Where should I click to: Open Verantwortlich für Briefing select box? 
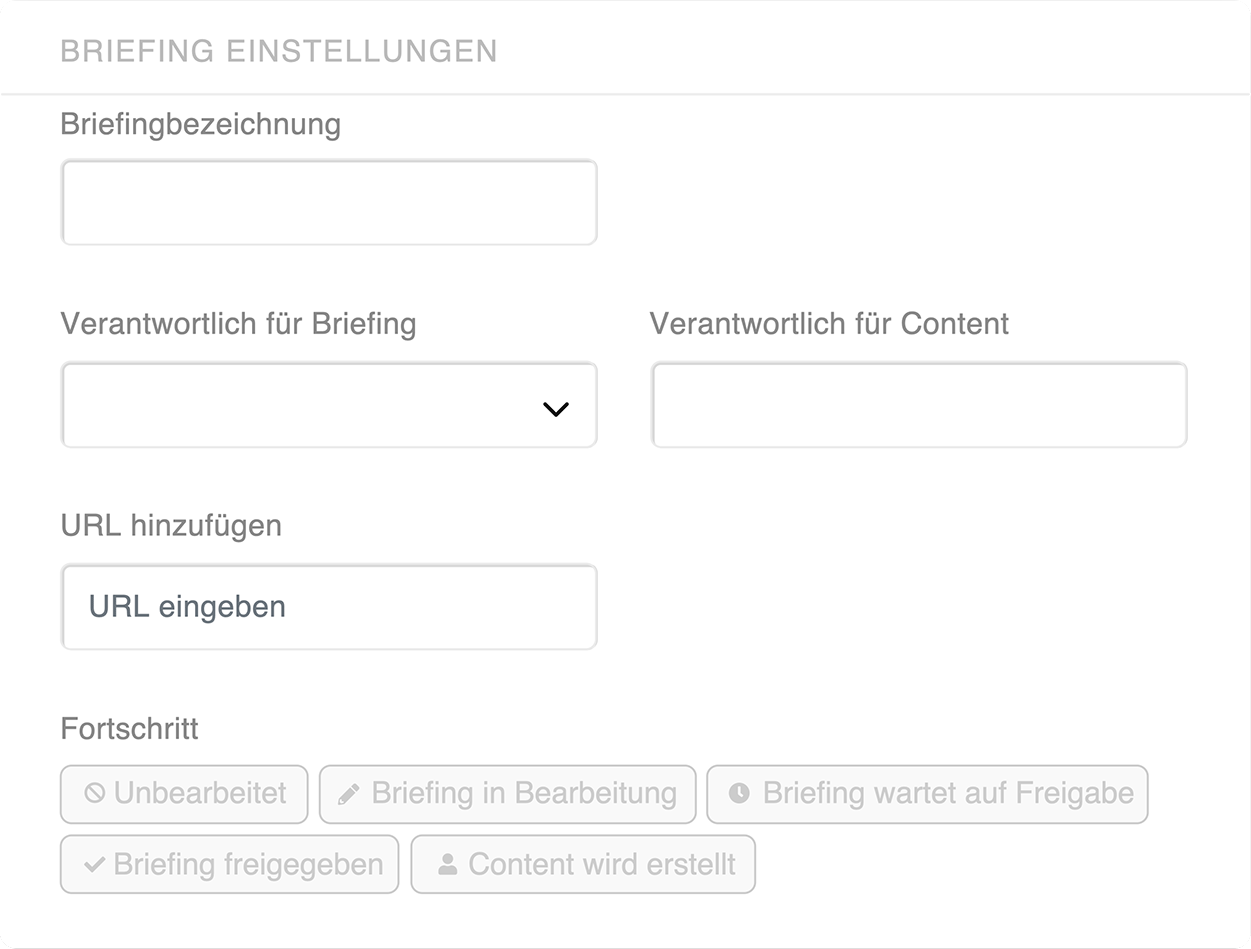(300, 405)
